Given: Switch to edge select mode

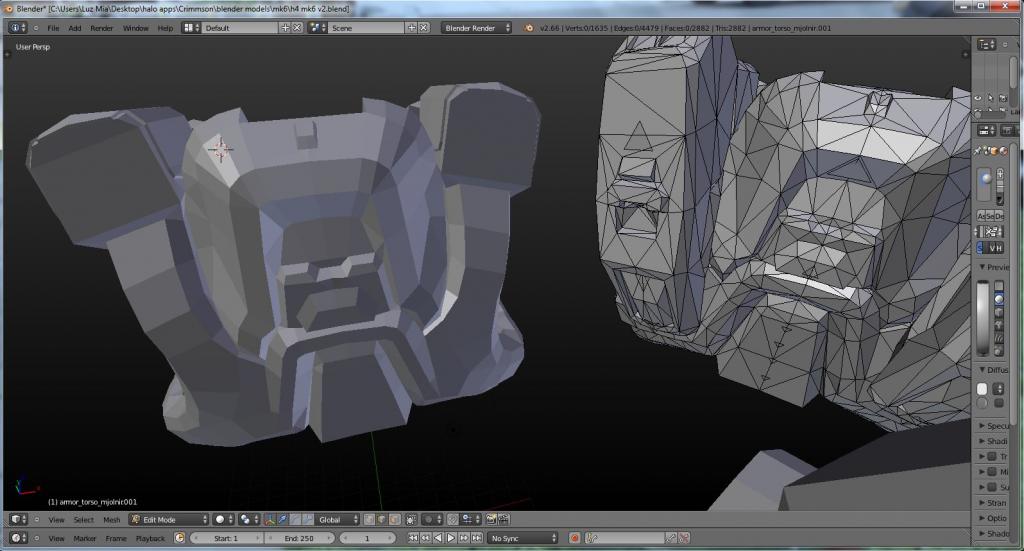Looking at the screenshot, I should tap(382, 520).
